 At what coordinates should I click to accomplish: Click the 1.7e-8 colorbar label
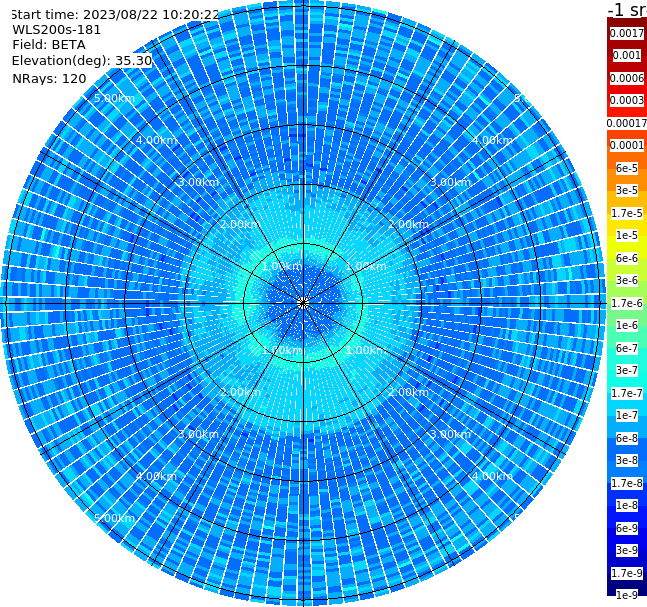pyautogui.click(x=627, y=483)
